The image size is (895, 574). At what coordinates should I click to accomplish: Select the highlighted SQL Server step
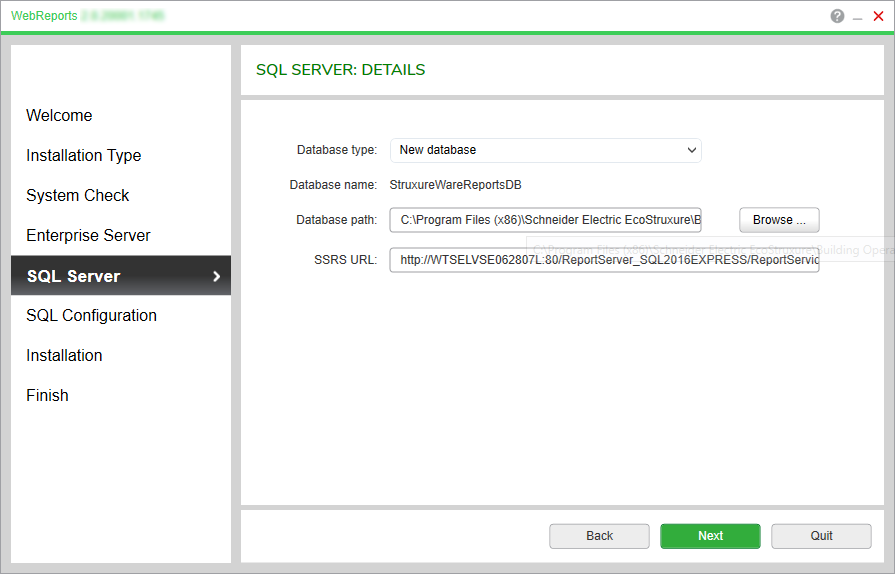[74, 276]
